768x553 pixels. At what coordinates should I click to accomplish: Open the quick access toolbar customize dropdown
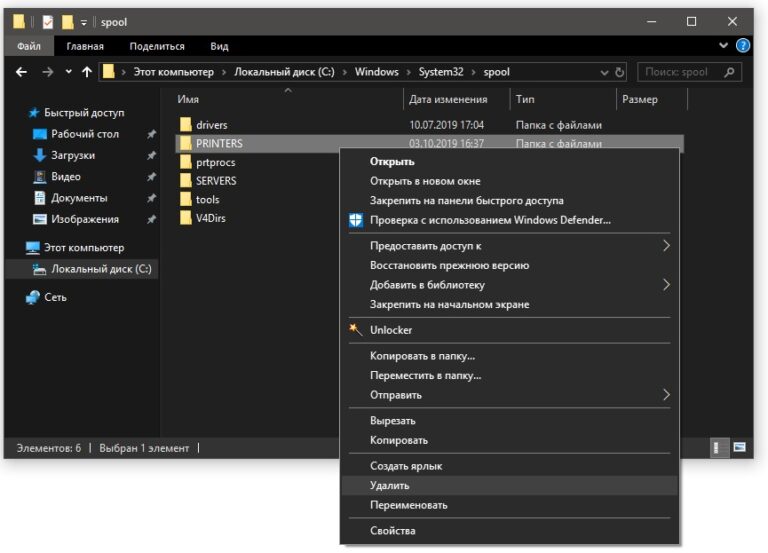point(84,23)
